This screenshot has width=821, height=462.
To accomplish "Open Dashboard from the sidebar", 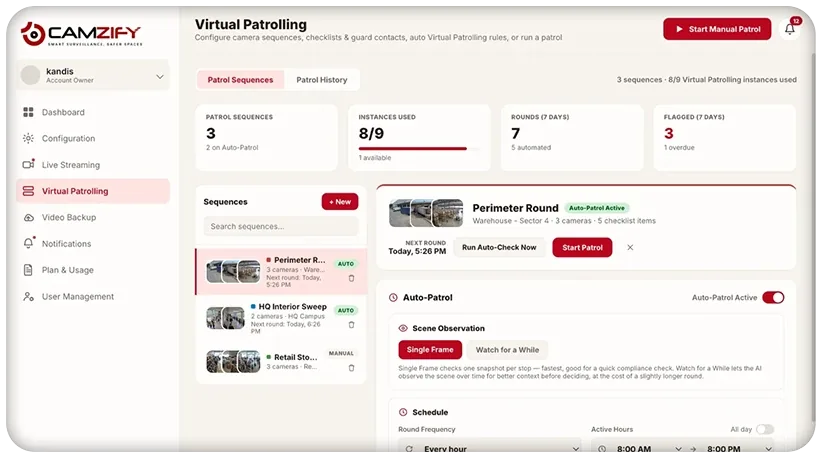I will pyautogui.click(x=93, y=112).
